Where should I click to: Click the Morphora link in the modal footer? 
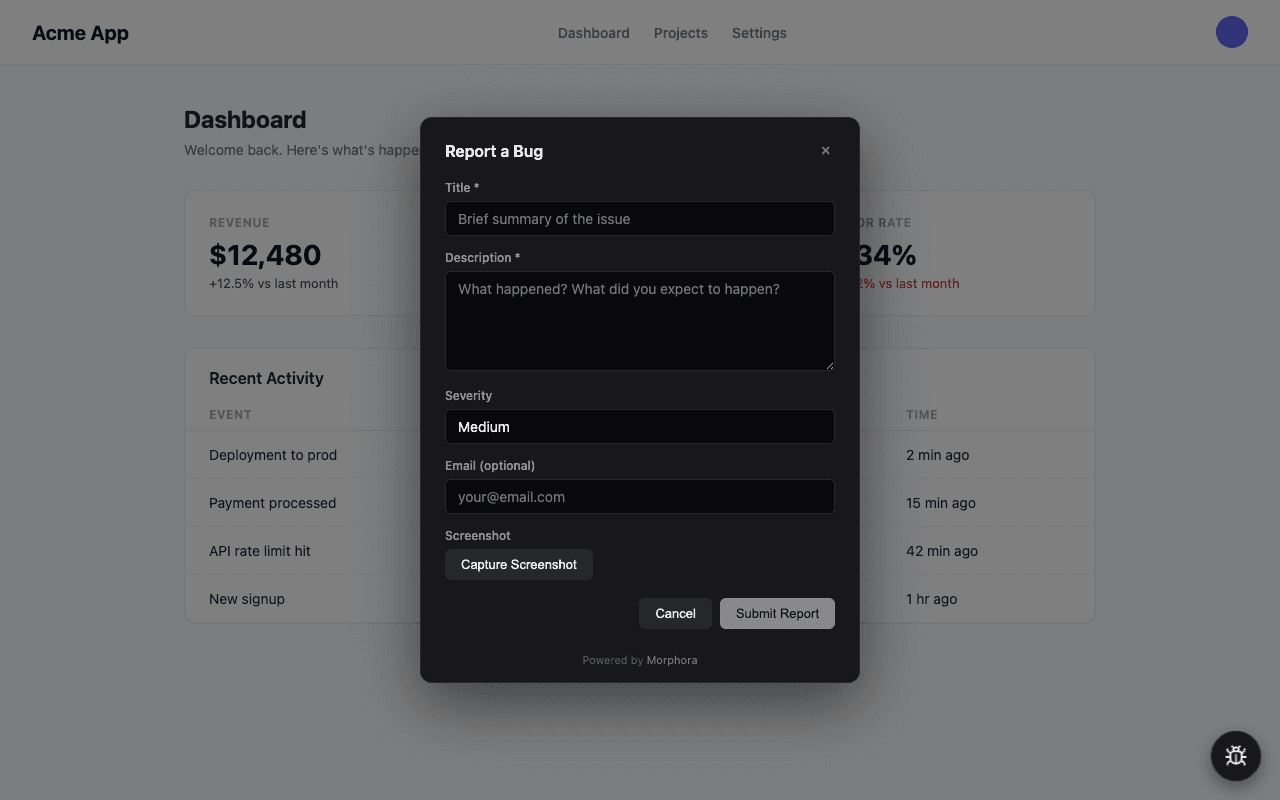[671, 660]
